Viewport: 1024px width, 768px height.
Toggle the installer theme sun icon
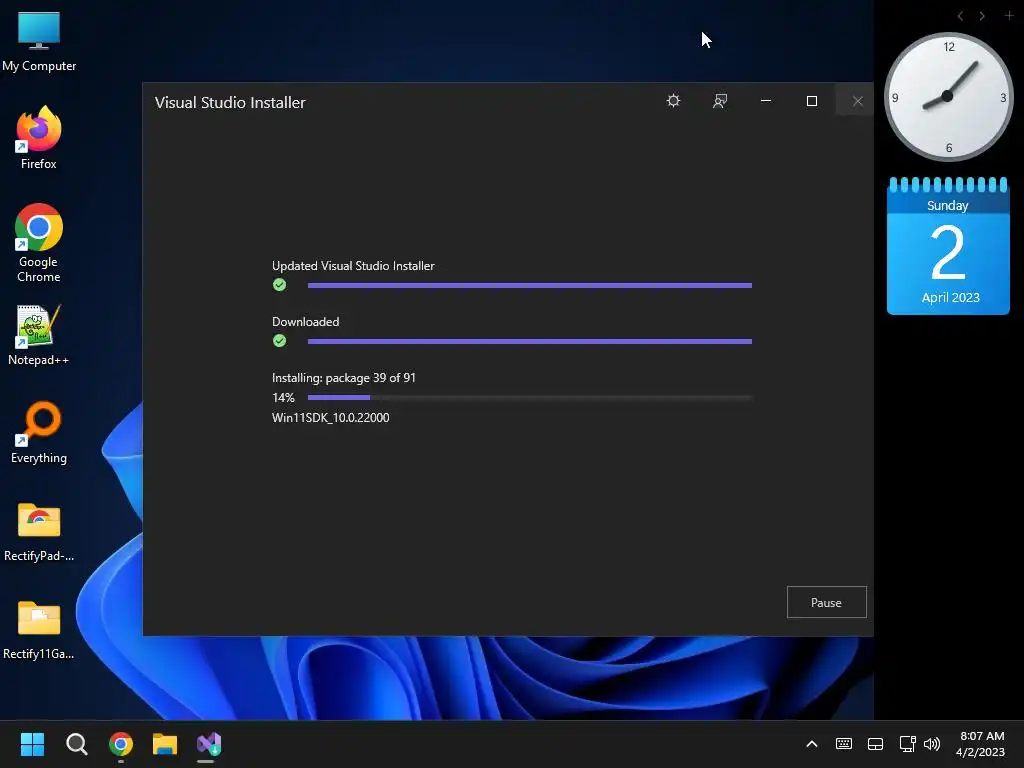(x=673, y=101)
